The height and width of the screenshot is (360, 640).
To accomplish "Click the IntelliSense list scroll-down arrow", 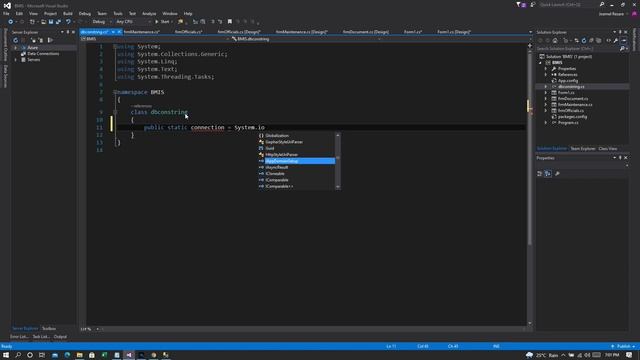I will pos(338,187).
